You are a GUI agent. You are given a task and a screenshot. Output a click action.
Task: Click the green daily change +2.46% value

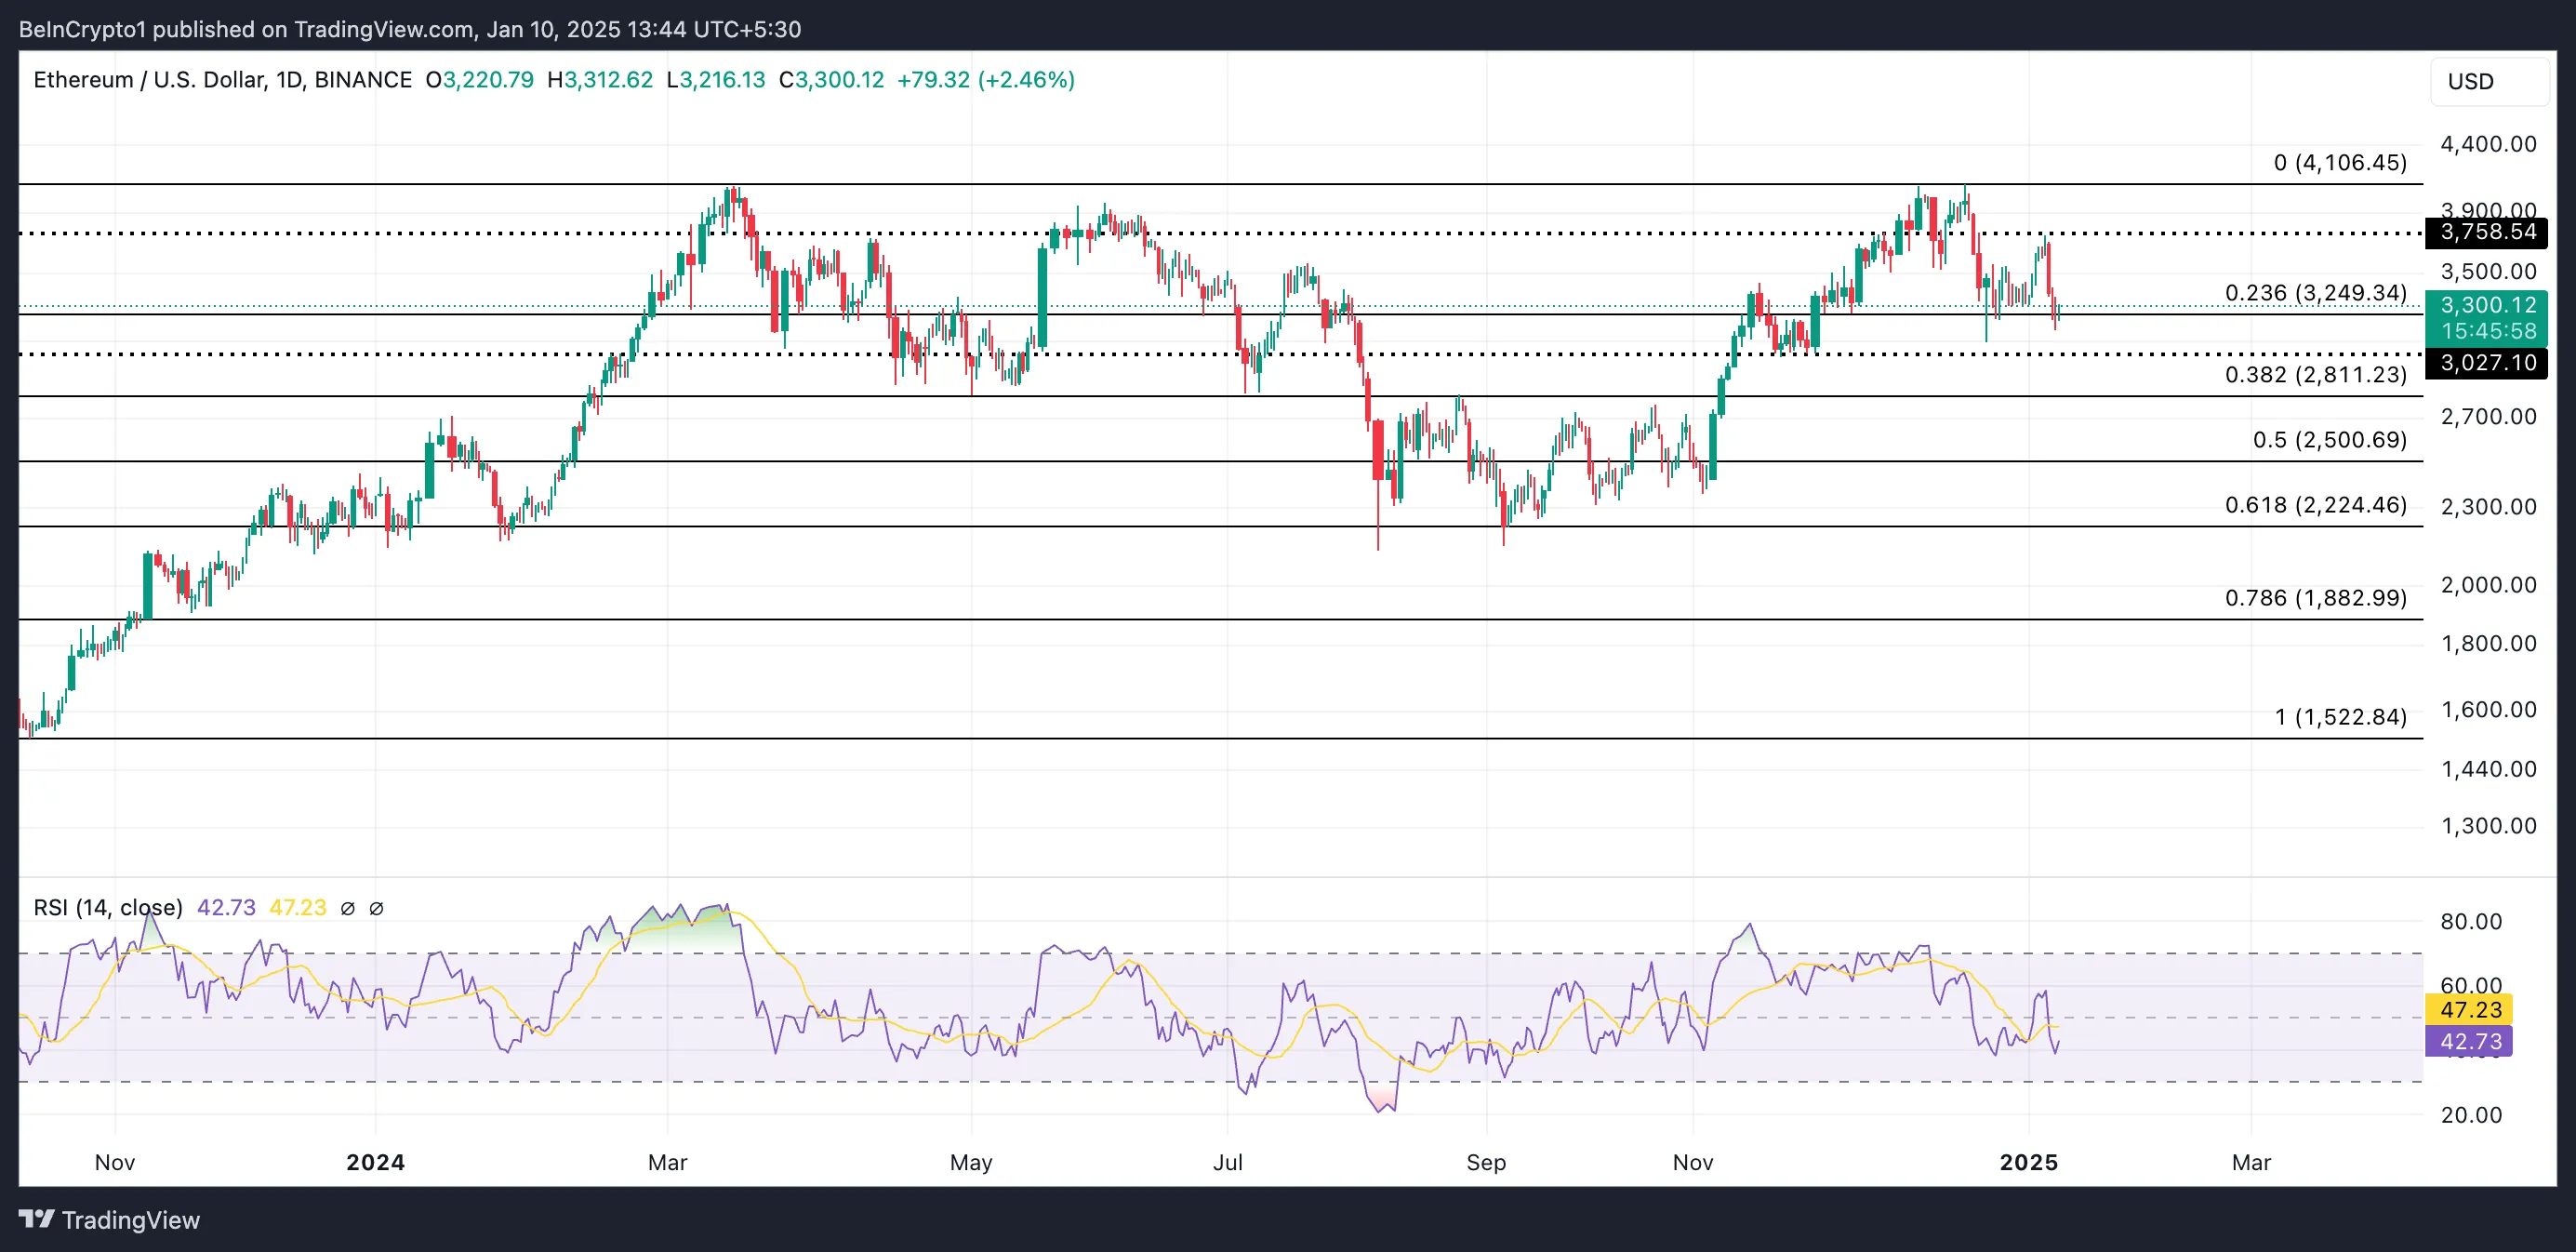tap(1027, 80)
